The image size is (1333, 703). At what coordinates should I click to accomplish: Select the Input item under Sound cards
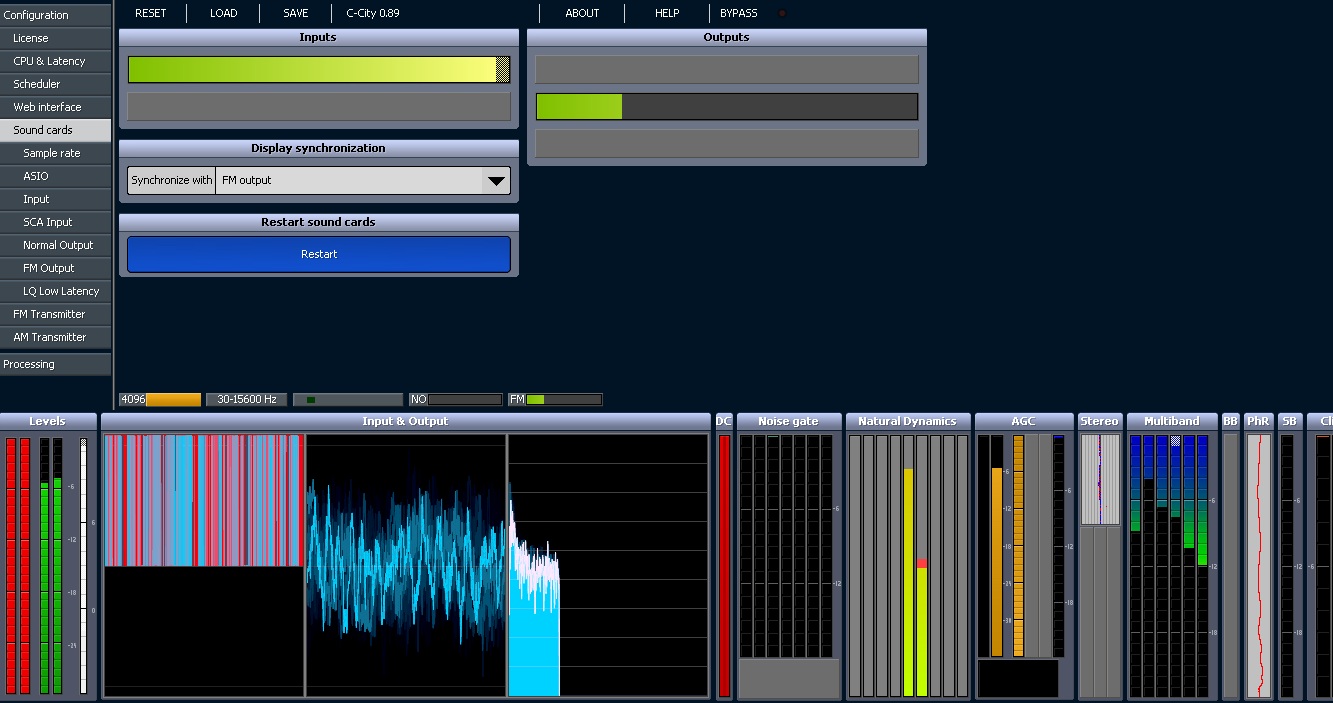[56, 199]
